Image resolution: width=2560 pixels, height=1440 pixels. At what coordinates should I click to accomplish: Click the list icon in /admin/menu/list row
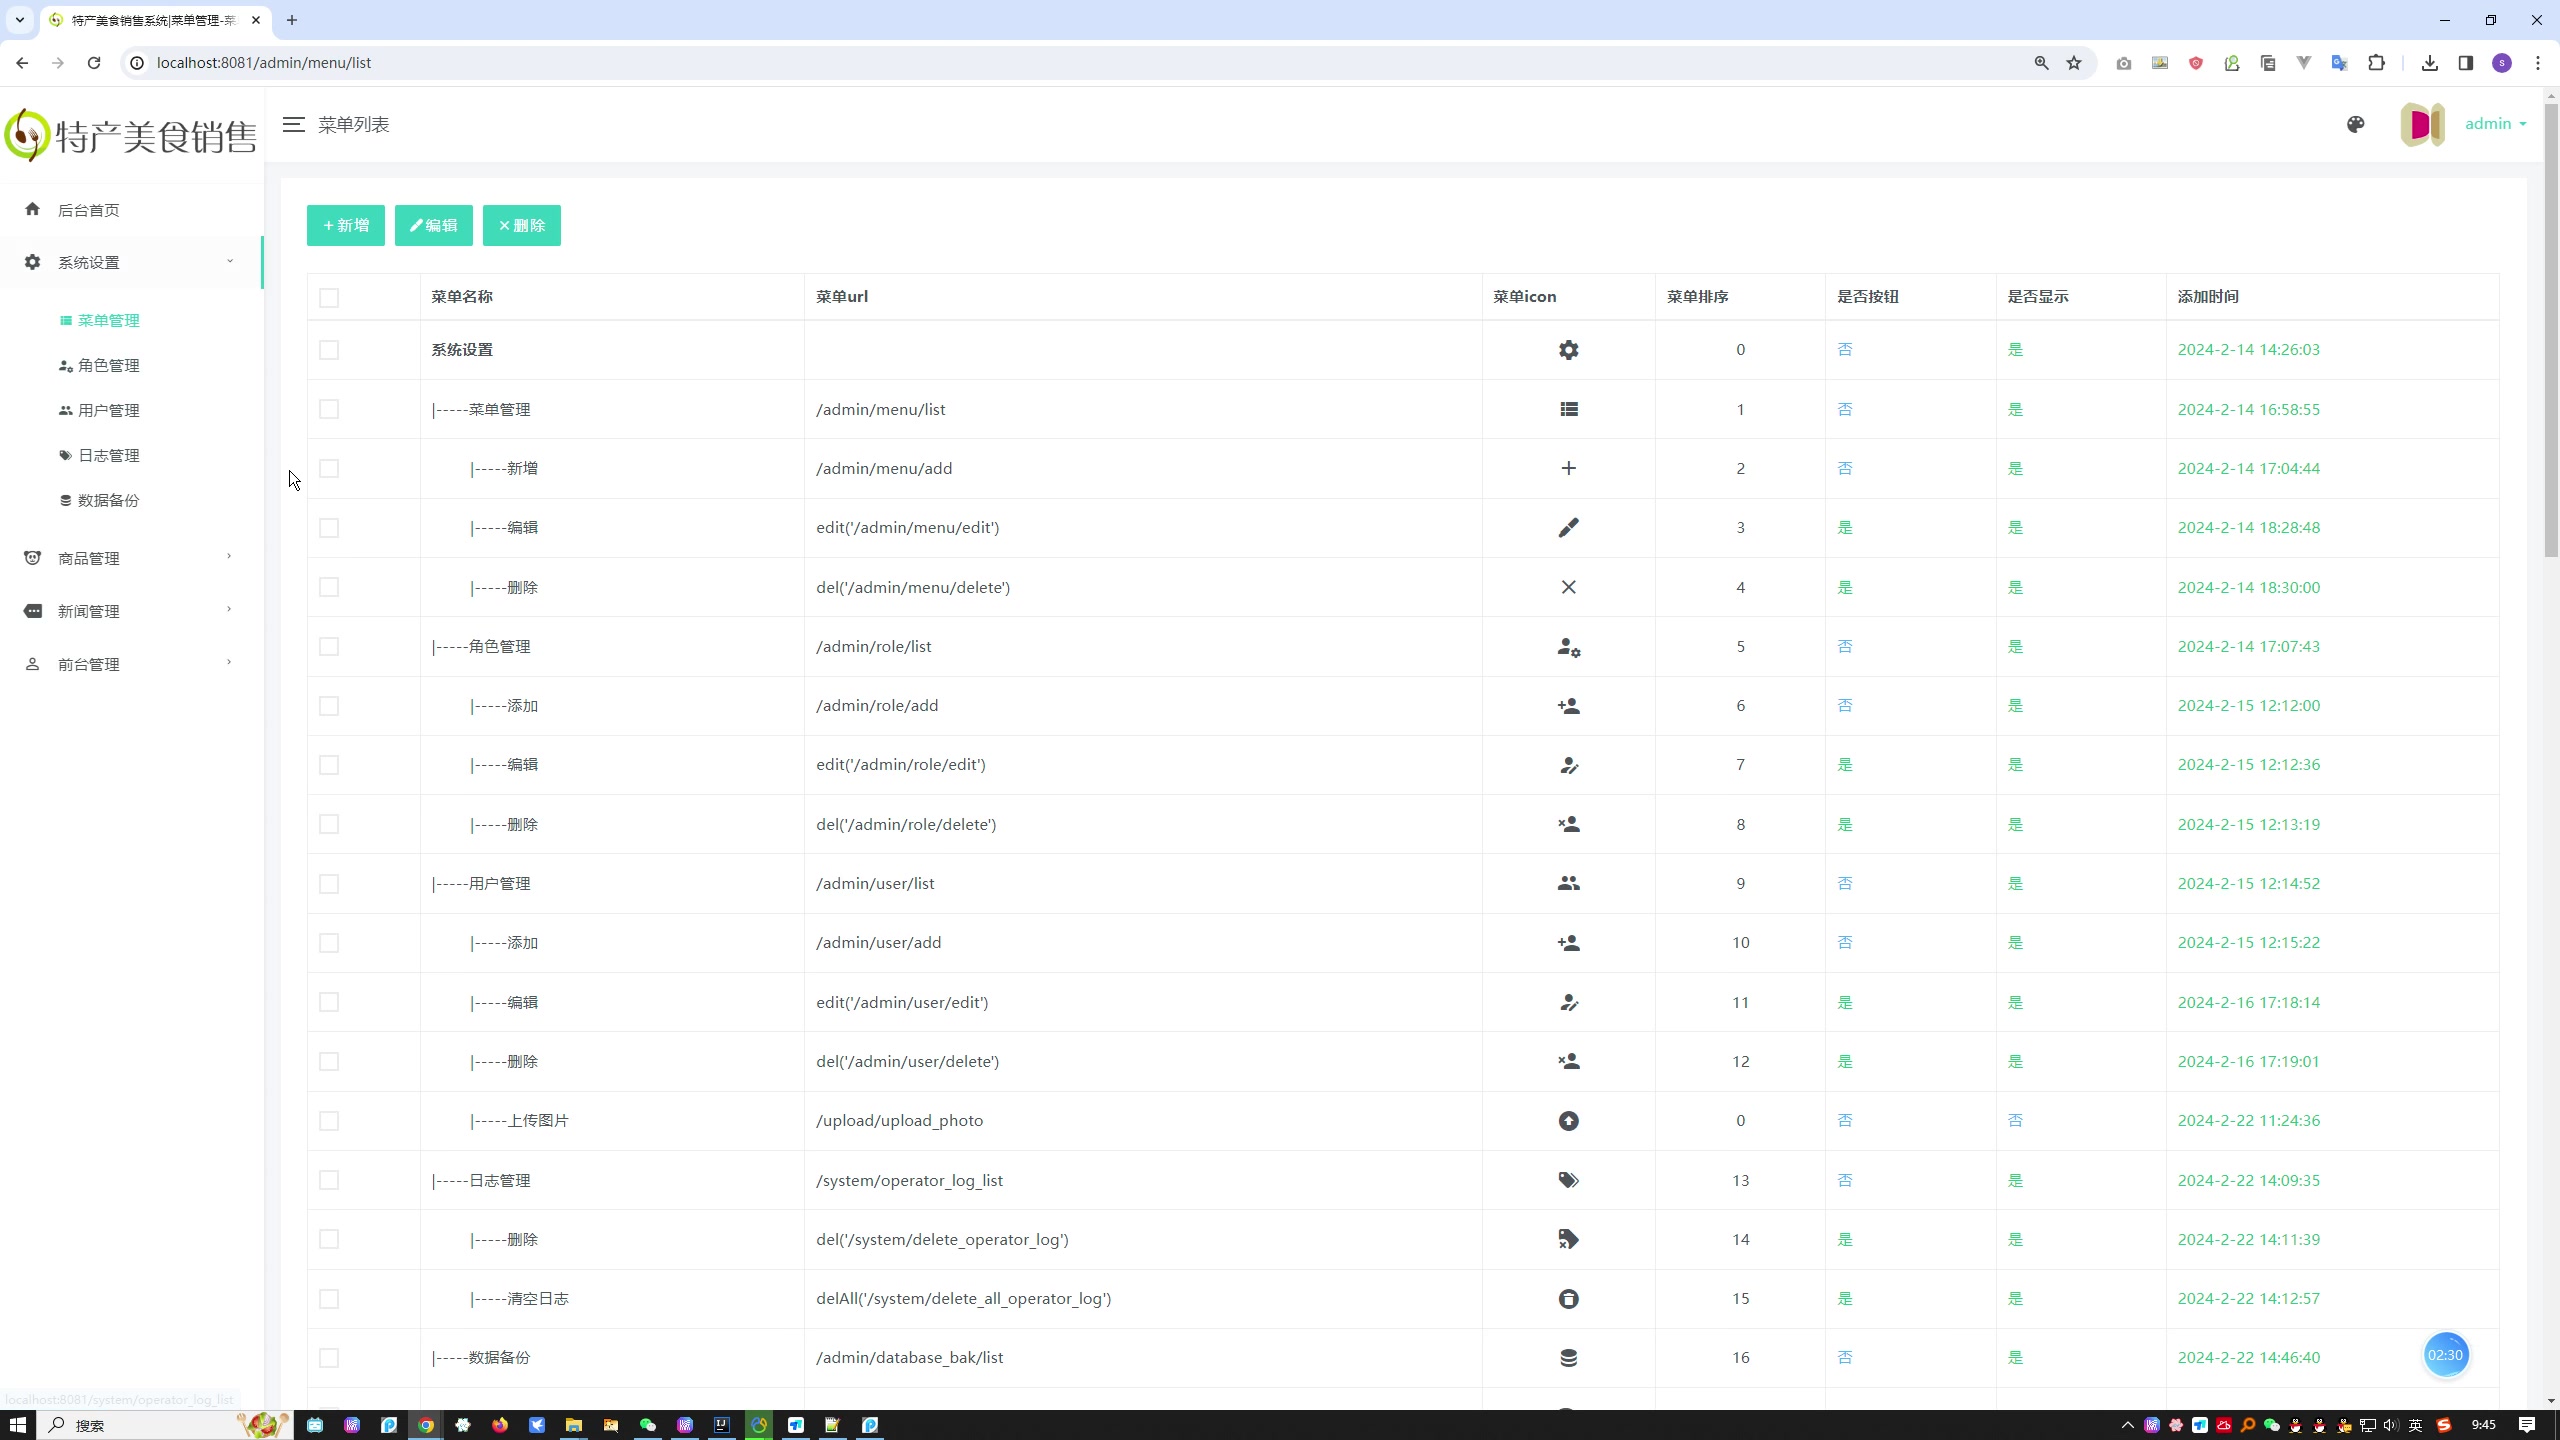tap(1568, 409)
